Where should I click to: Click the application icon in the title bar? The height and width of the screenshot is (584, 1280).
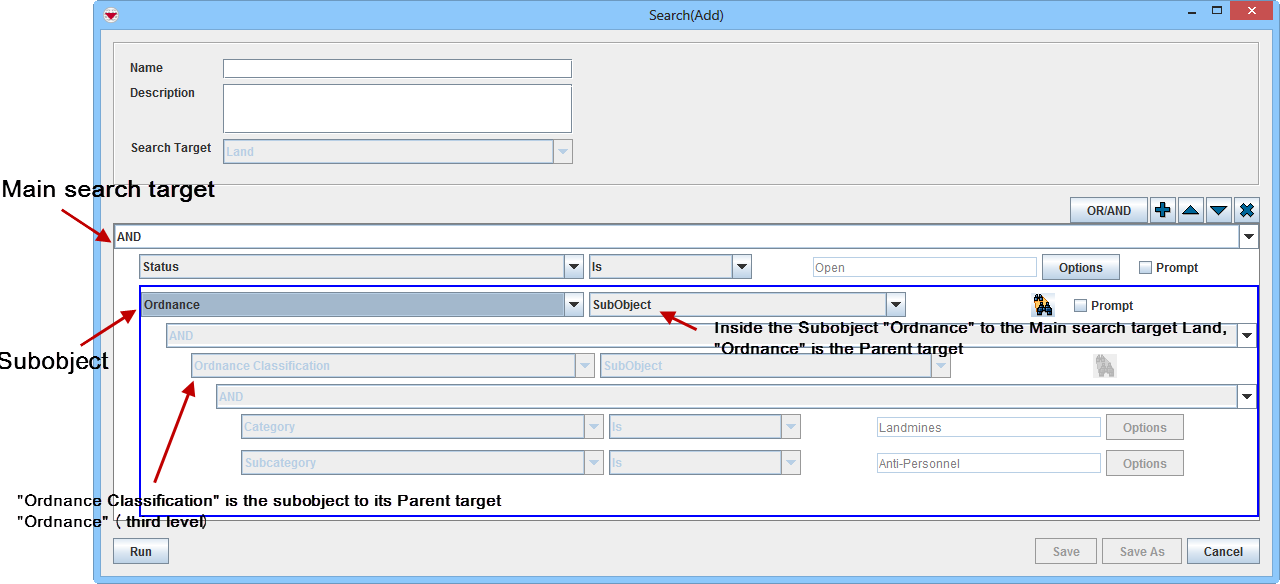[x=111, y=14]
